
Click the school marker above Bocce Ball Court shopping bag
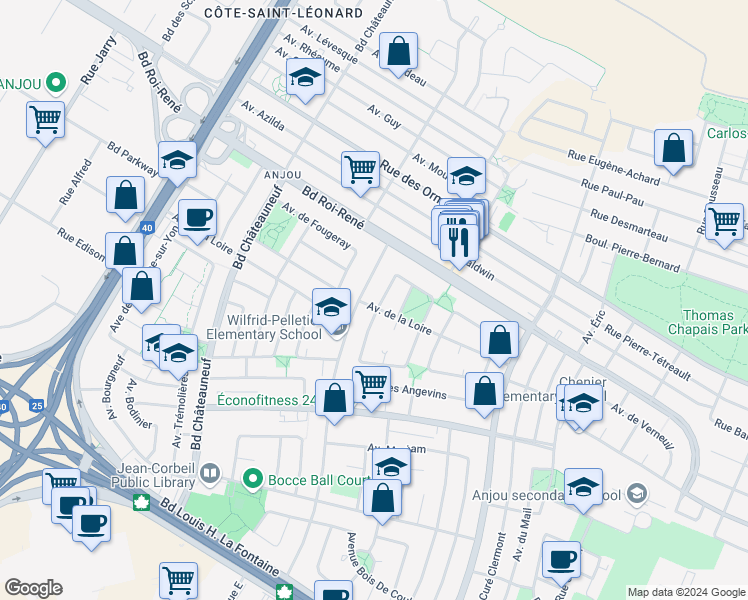click(391, 465)
